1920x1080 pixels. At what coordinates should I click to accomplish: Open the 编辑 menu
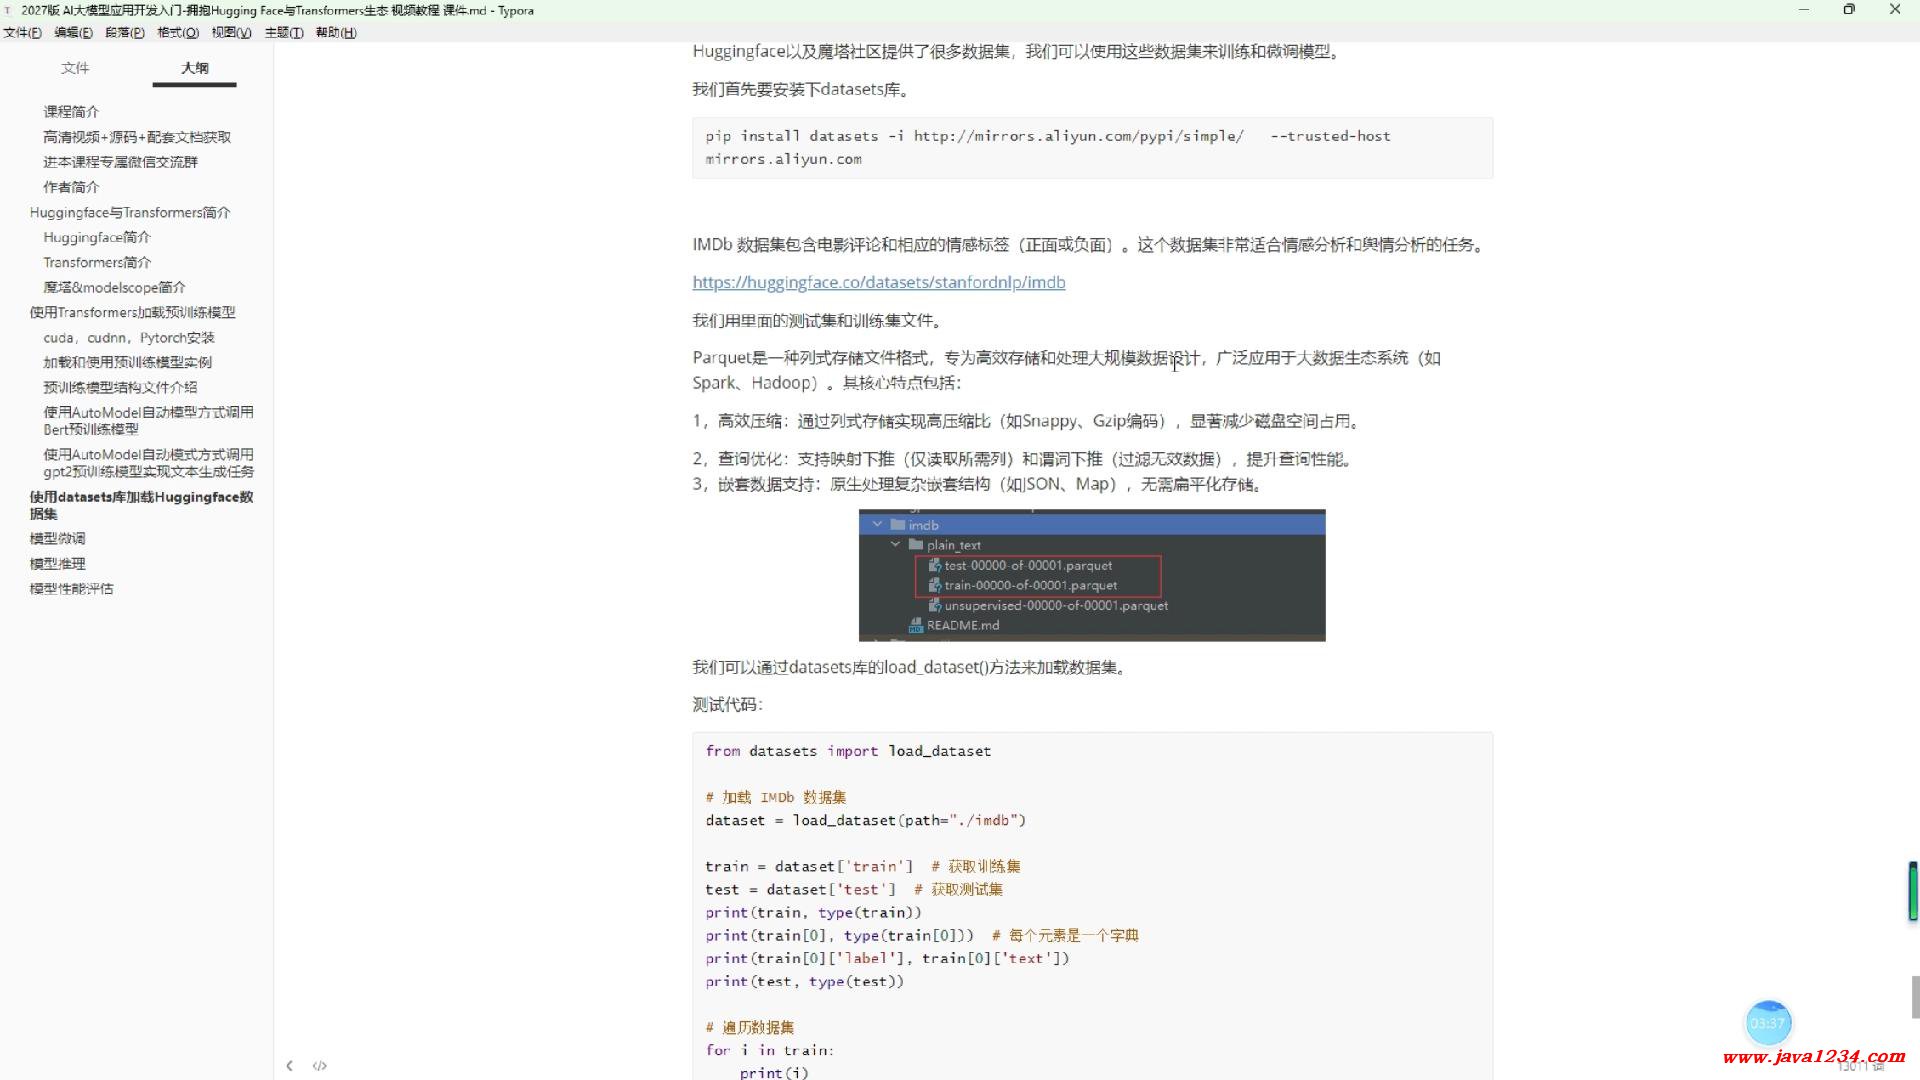72,32
